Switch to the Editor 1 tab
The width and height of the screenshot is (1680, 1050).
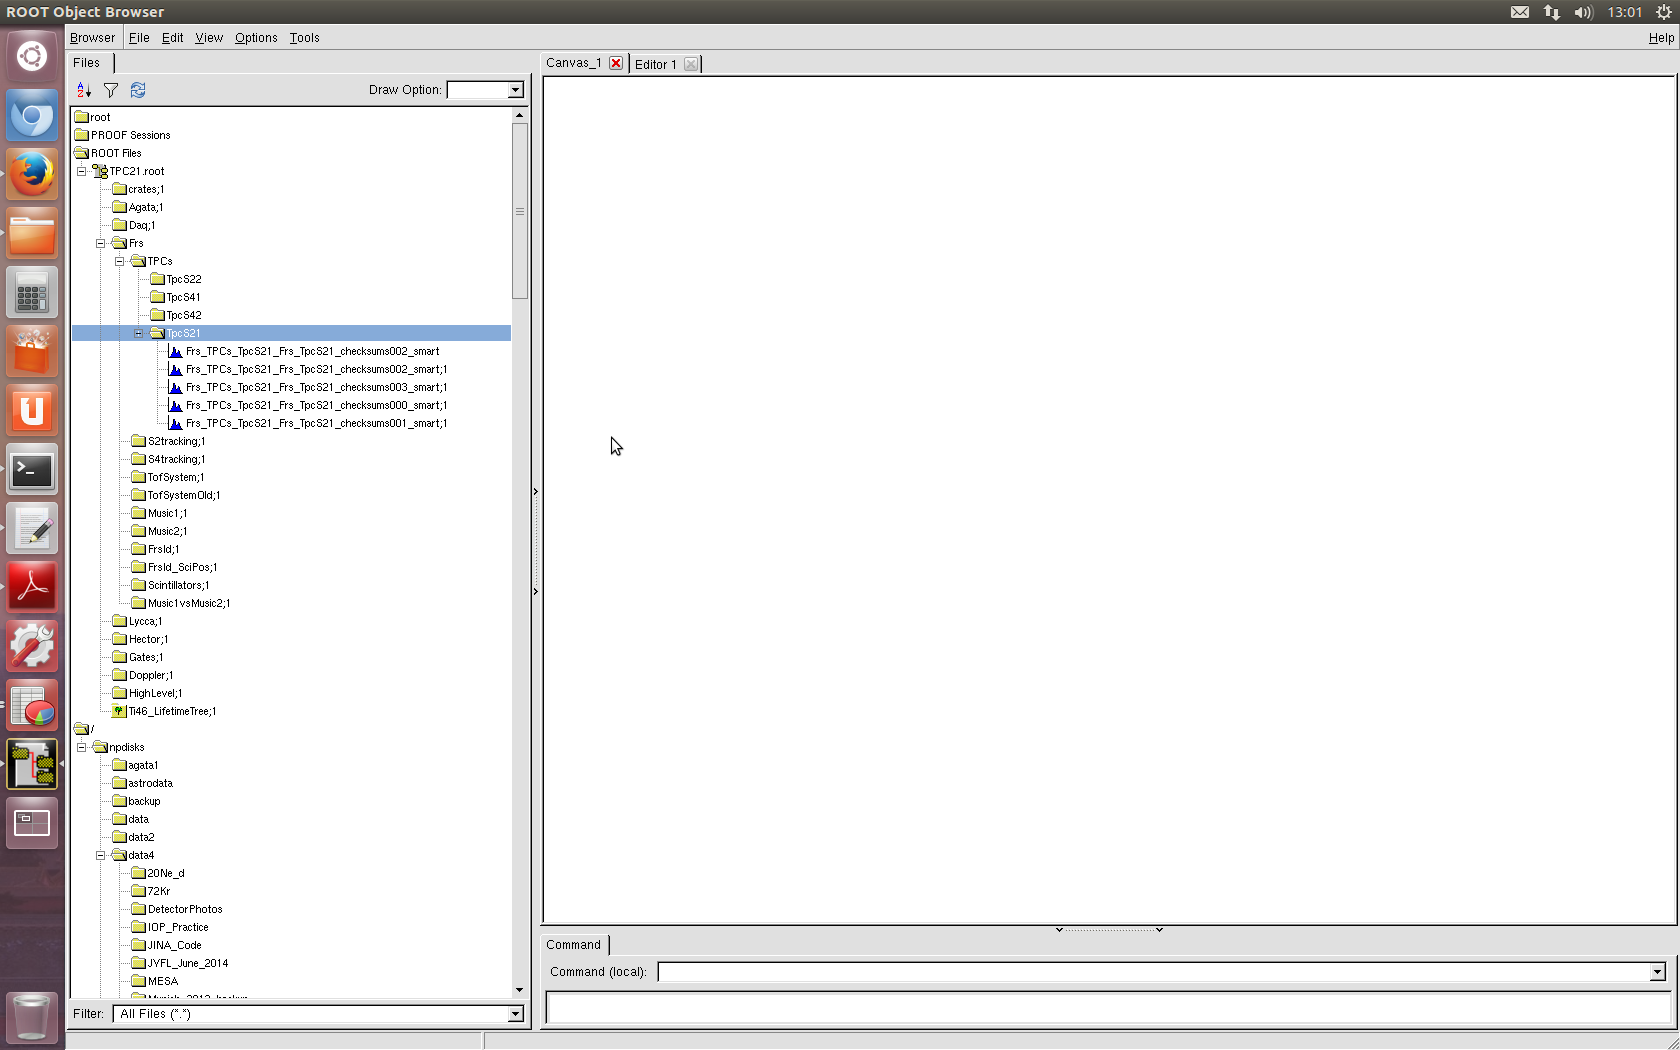tap(655, 64)
